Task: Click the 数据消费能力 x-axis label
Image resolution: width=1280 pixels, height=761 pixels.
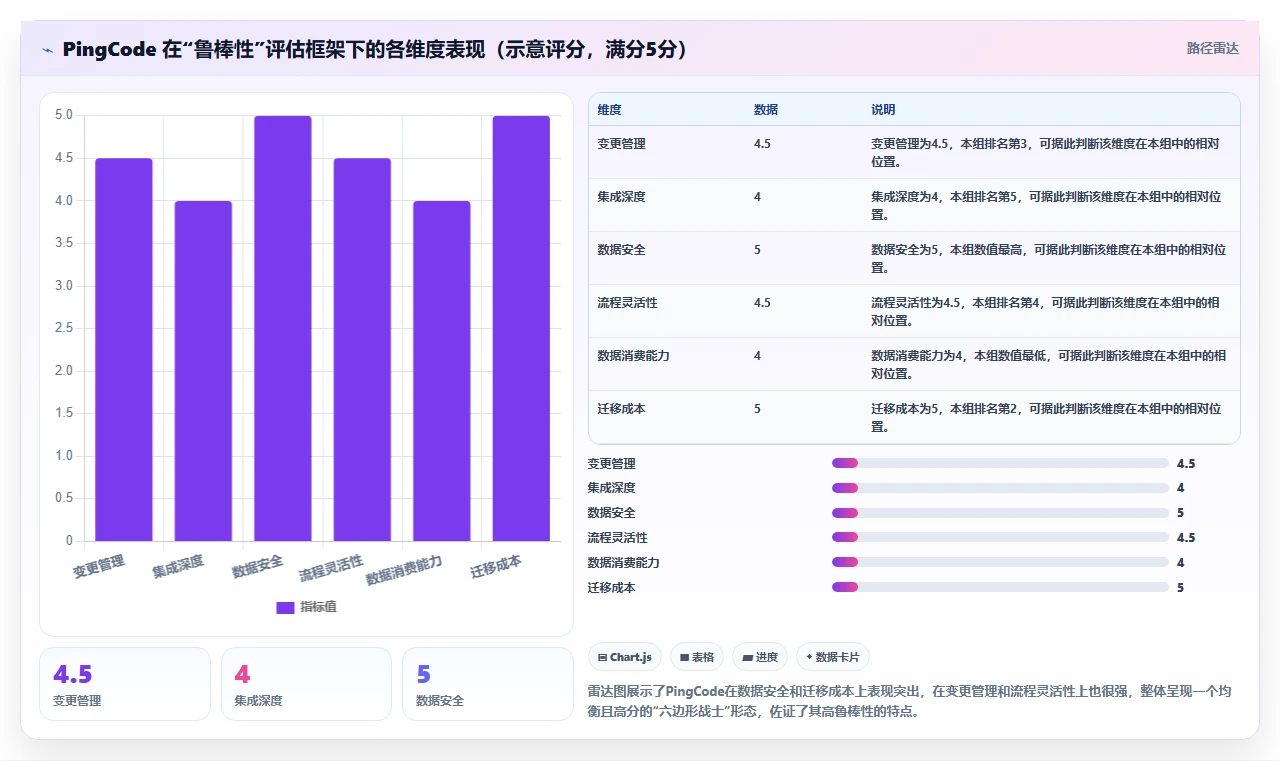Action: [404, 570]
